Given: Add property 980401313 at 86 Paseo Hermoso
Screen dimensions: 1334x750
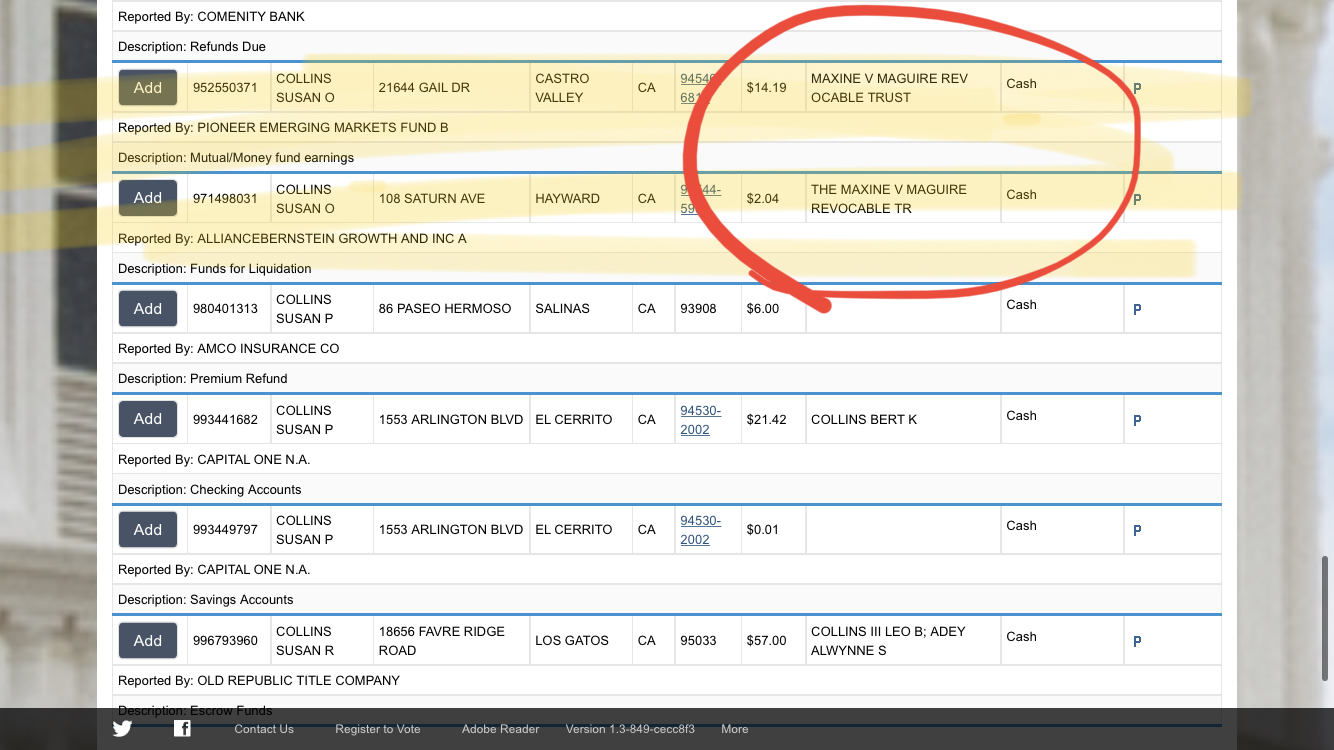Looking at the screenshot, I should (148, 308).
